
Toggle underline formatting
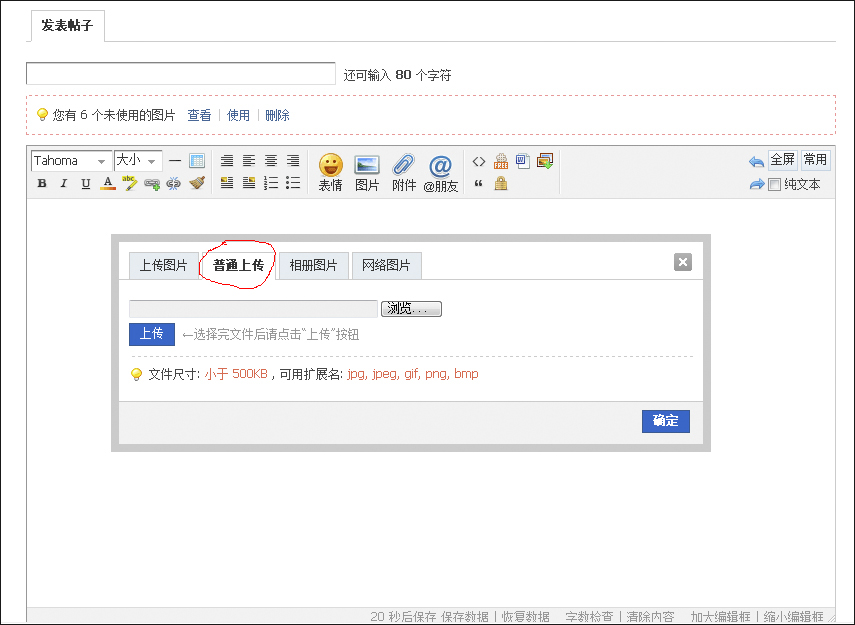pos(86,183)
